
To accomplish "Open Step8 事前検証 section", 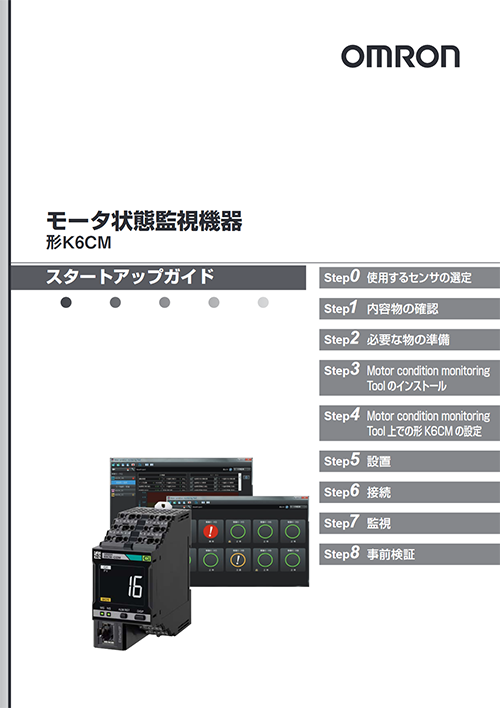I will [x=409, y=554].
